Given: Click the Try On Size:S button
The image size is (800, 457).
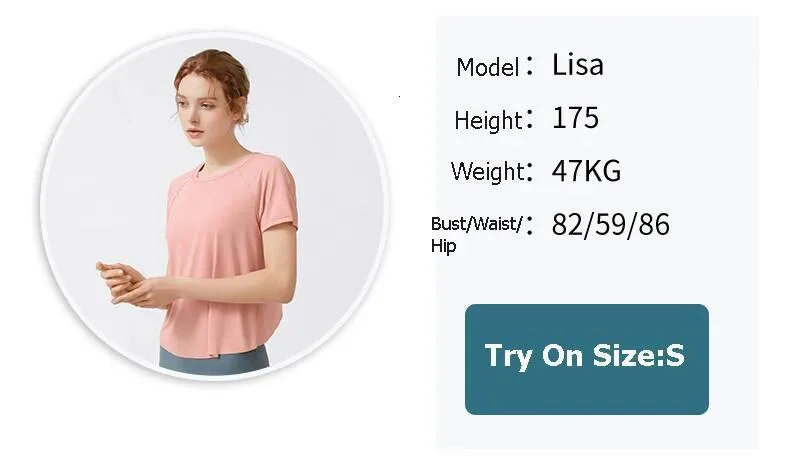Looking at the screenshot, I should coord(587,359).
